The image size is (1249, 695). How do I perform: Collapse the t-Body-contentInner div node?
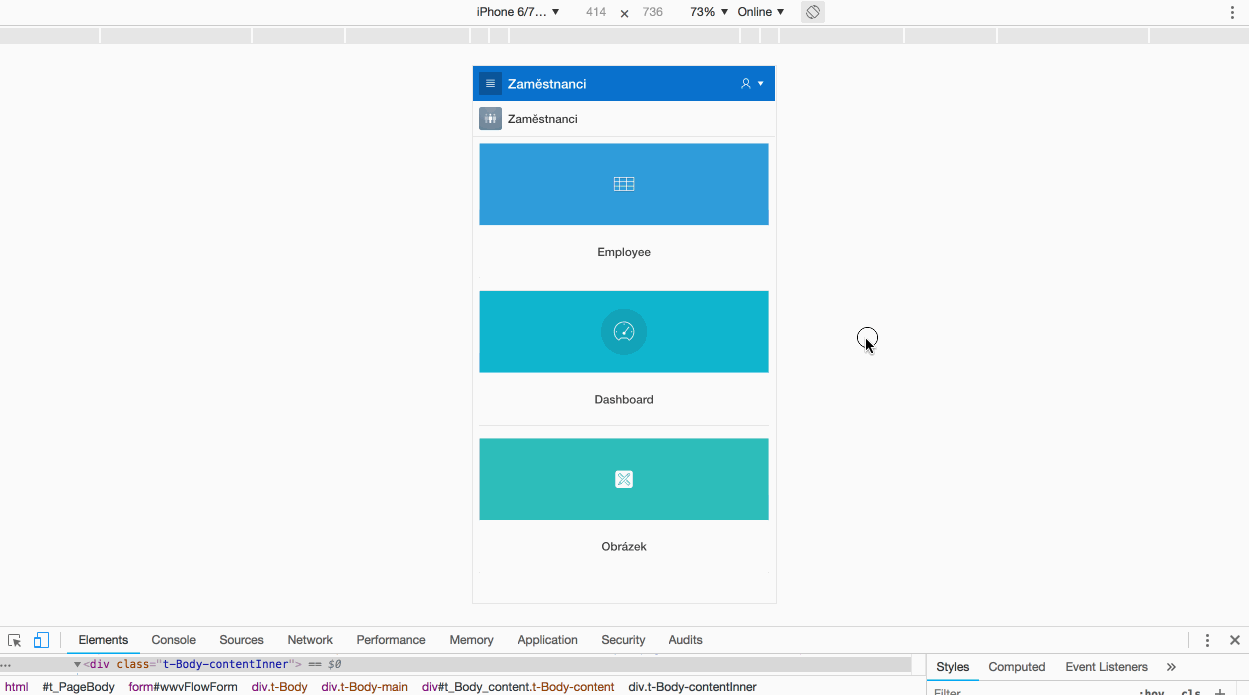pos(77,664)
